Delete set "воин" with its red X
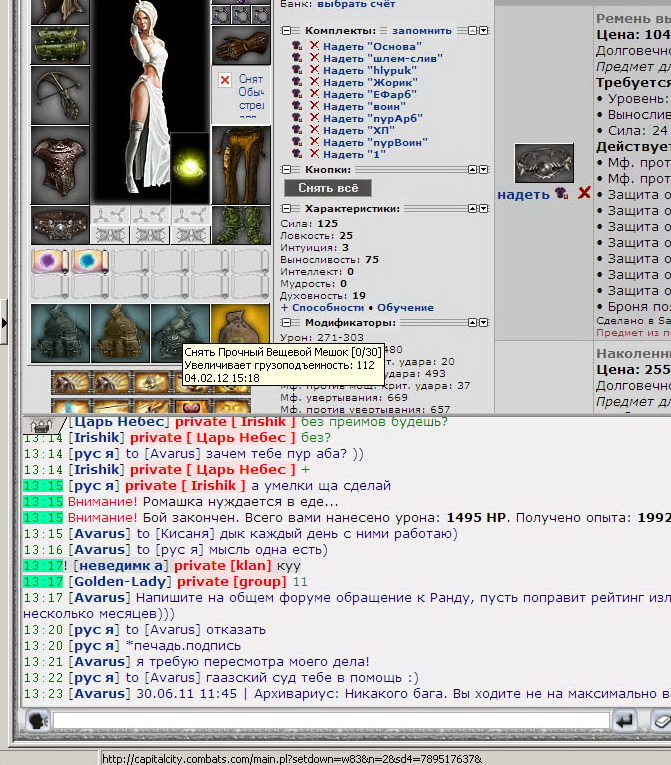Viewport: 671px width, 765px height. click(314, 106)
